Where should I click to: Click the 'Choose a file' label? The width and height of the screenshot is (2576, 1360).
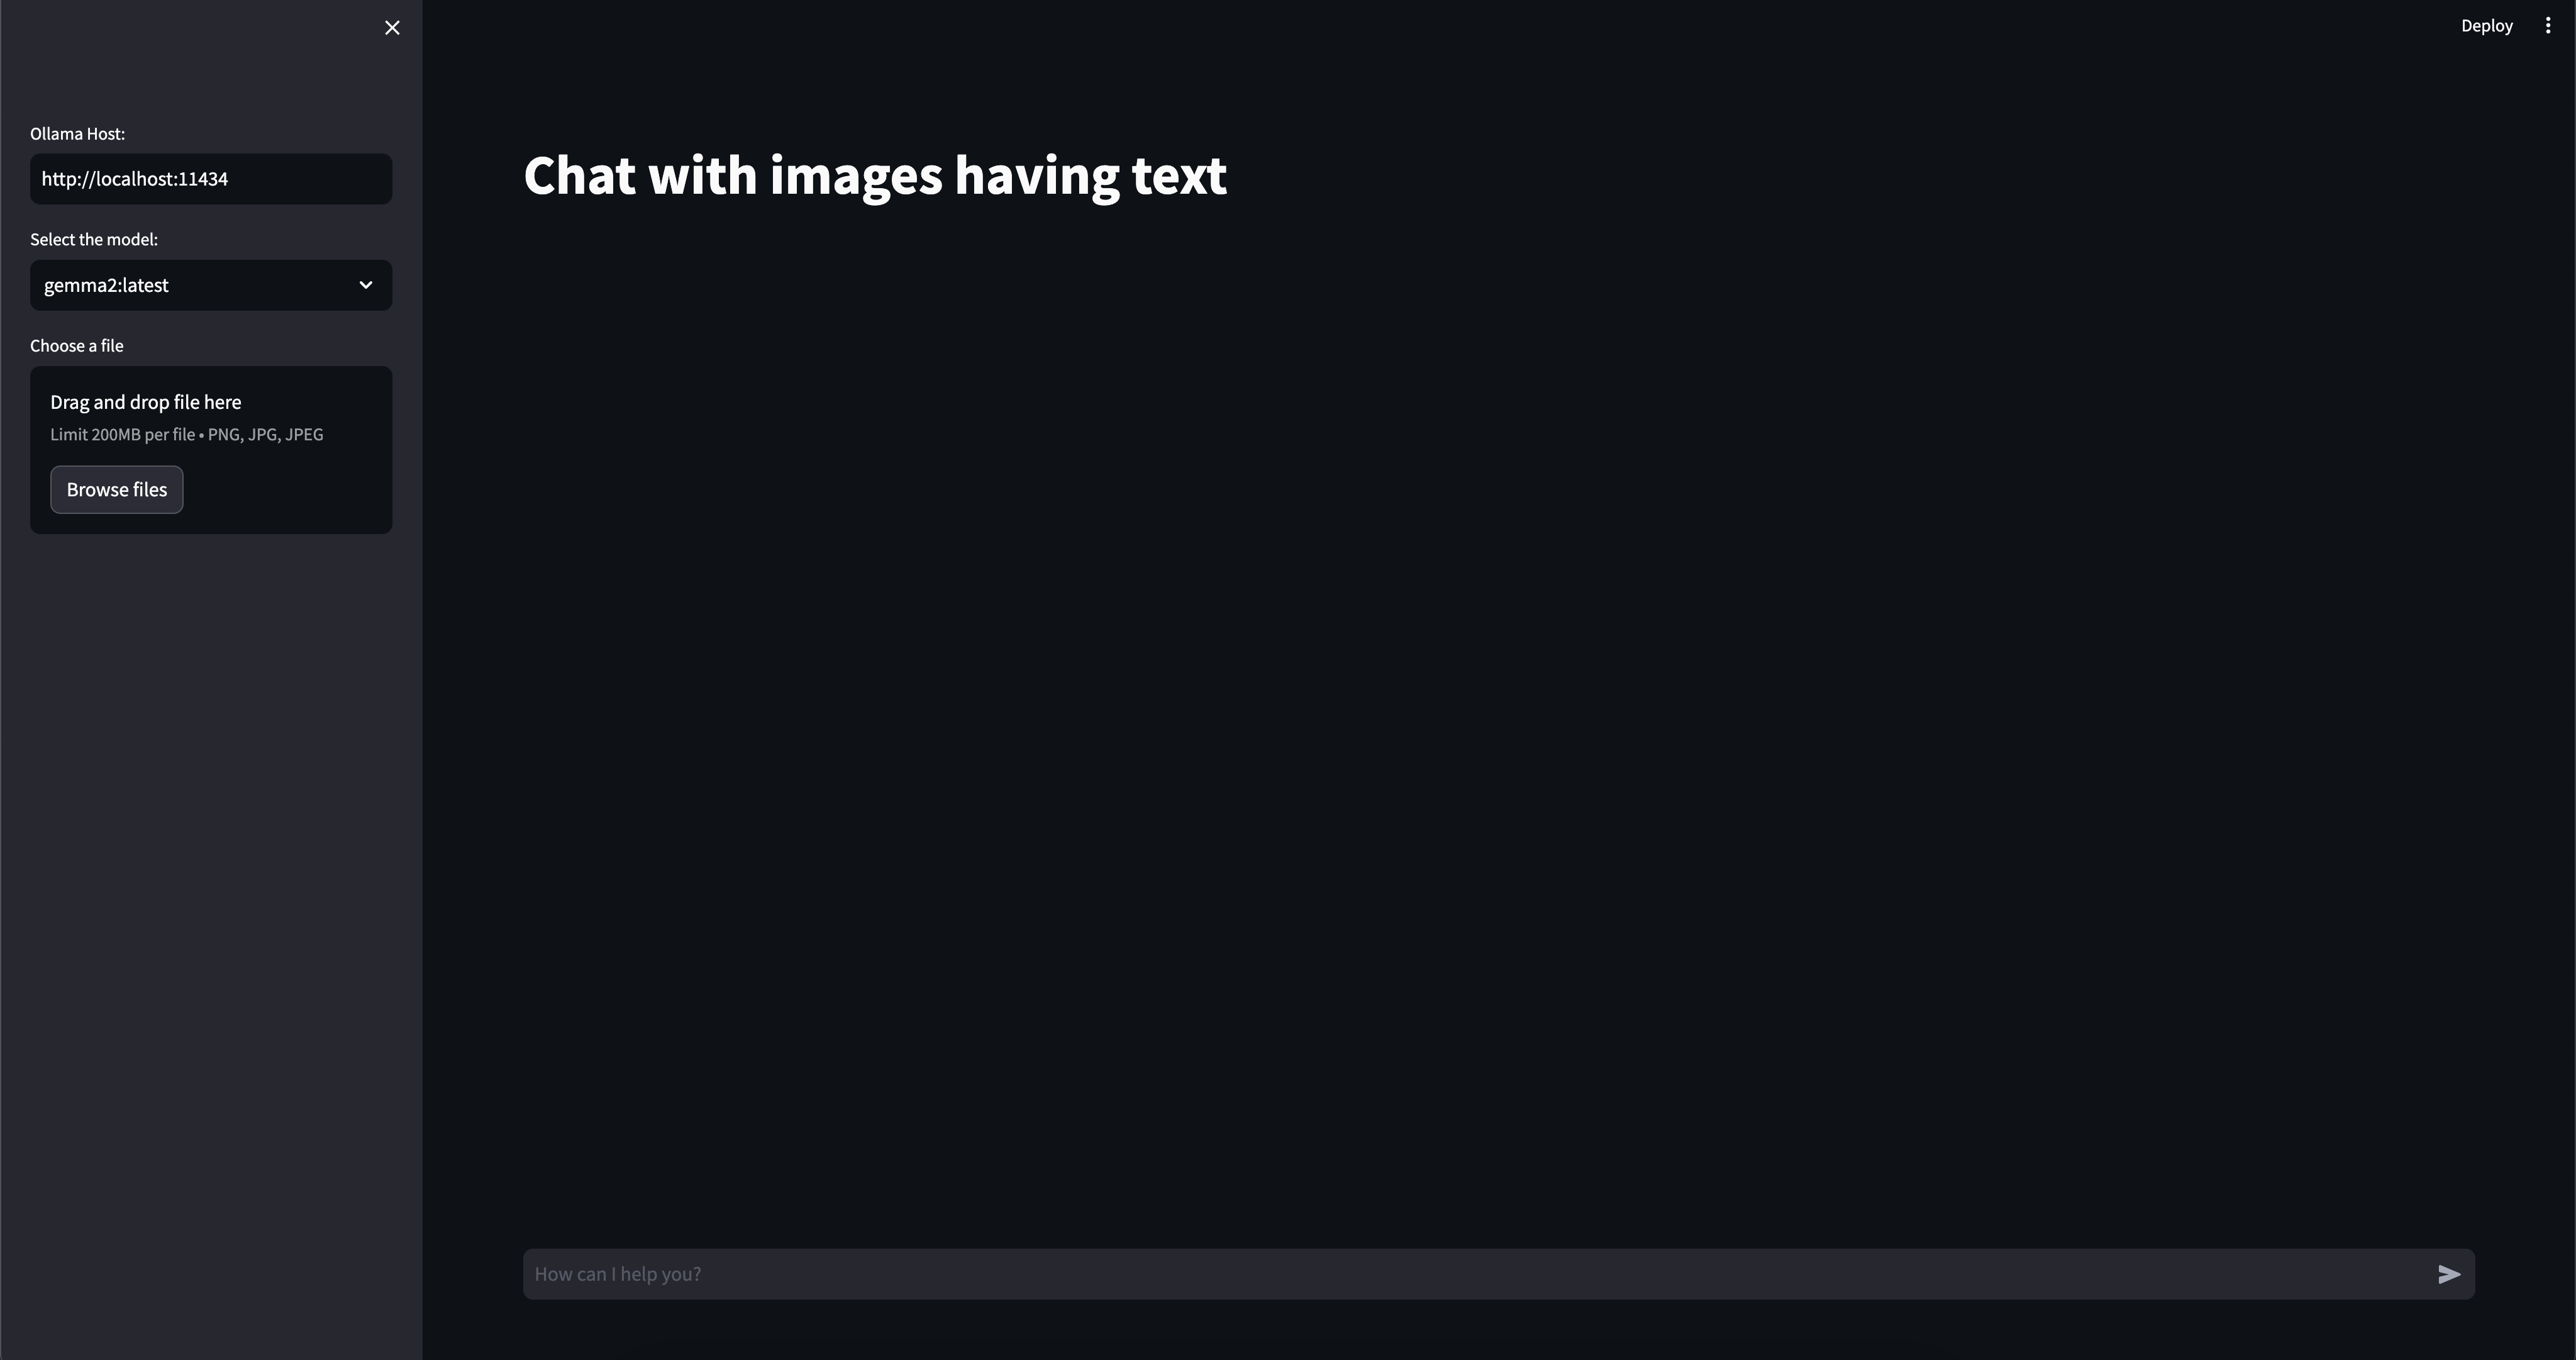tap(77, 346)
